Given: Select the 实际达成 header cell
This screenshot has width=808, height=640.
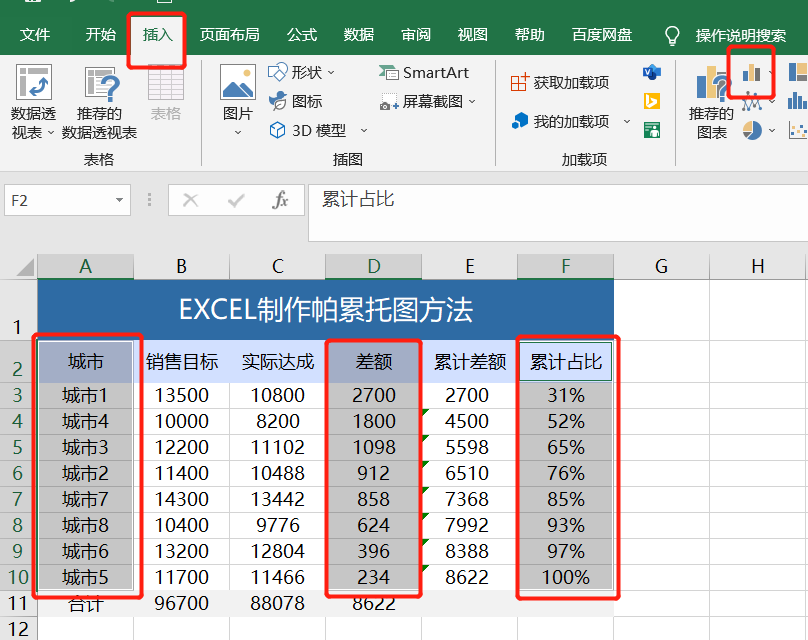Looking at the screenshot, I should pos(277,361).
